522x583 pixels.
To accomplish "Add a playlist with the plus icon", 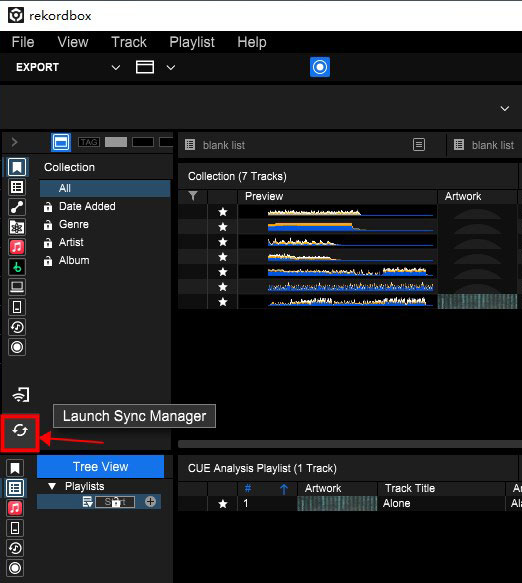I will click(150, 502).
